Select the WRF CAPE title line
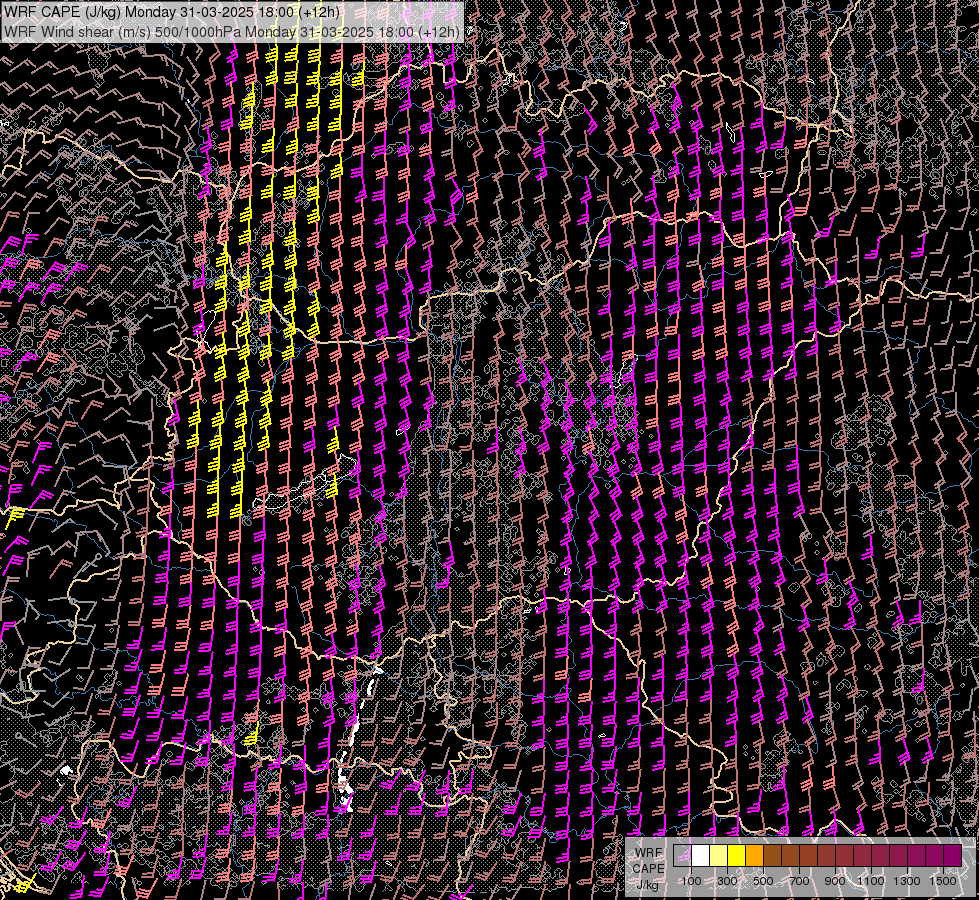Screen dimensions: 979x900 click(172, 12)
